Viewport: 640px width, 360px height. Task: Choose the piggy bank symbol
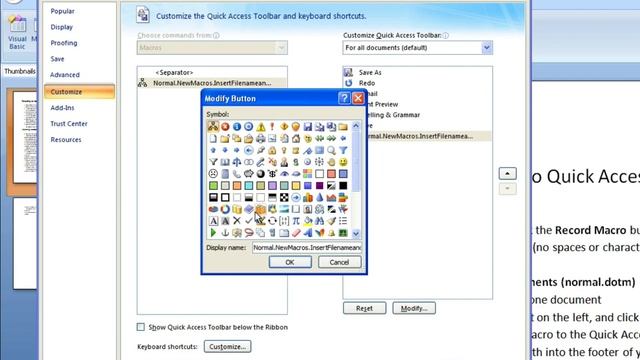[x=249, y=174]
